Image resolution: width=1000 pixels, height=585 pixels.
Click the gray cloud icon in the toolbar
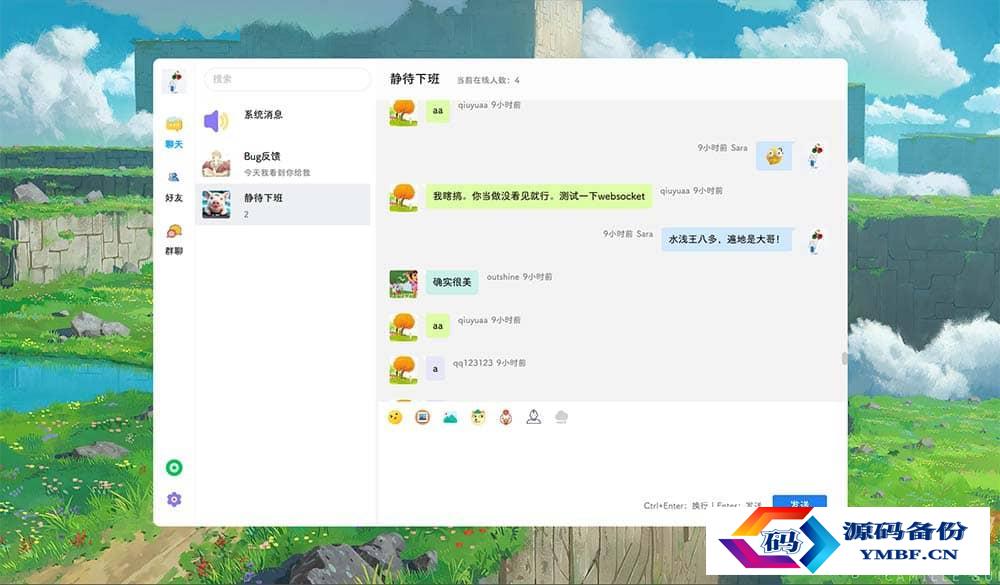point(561,417)
